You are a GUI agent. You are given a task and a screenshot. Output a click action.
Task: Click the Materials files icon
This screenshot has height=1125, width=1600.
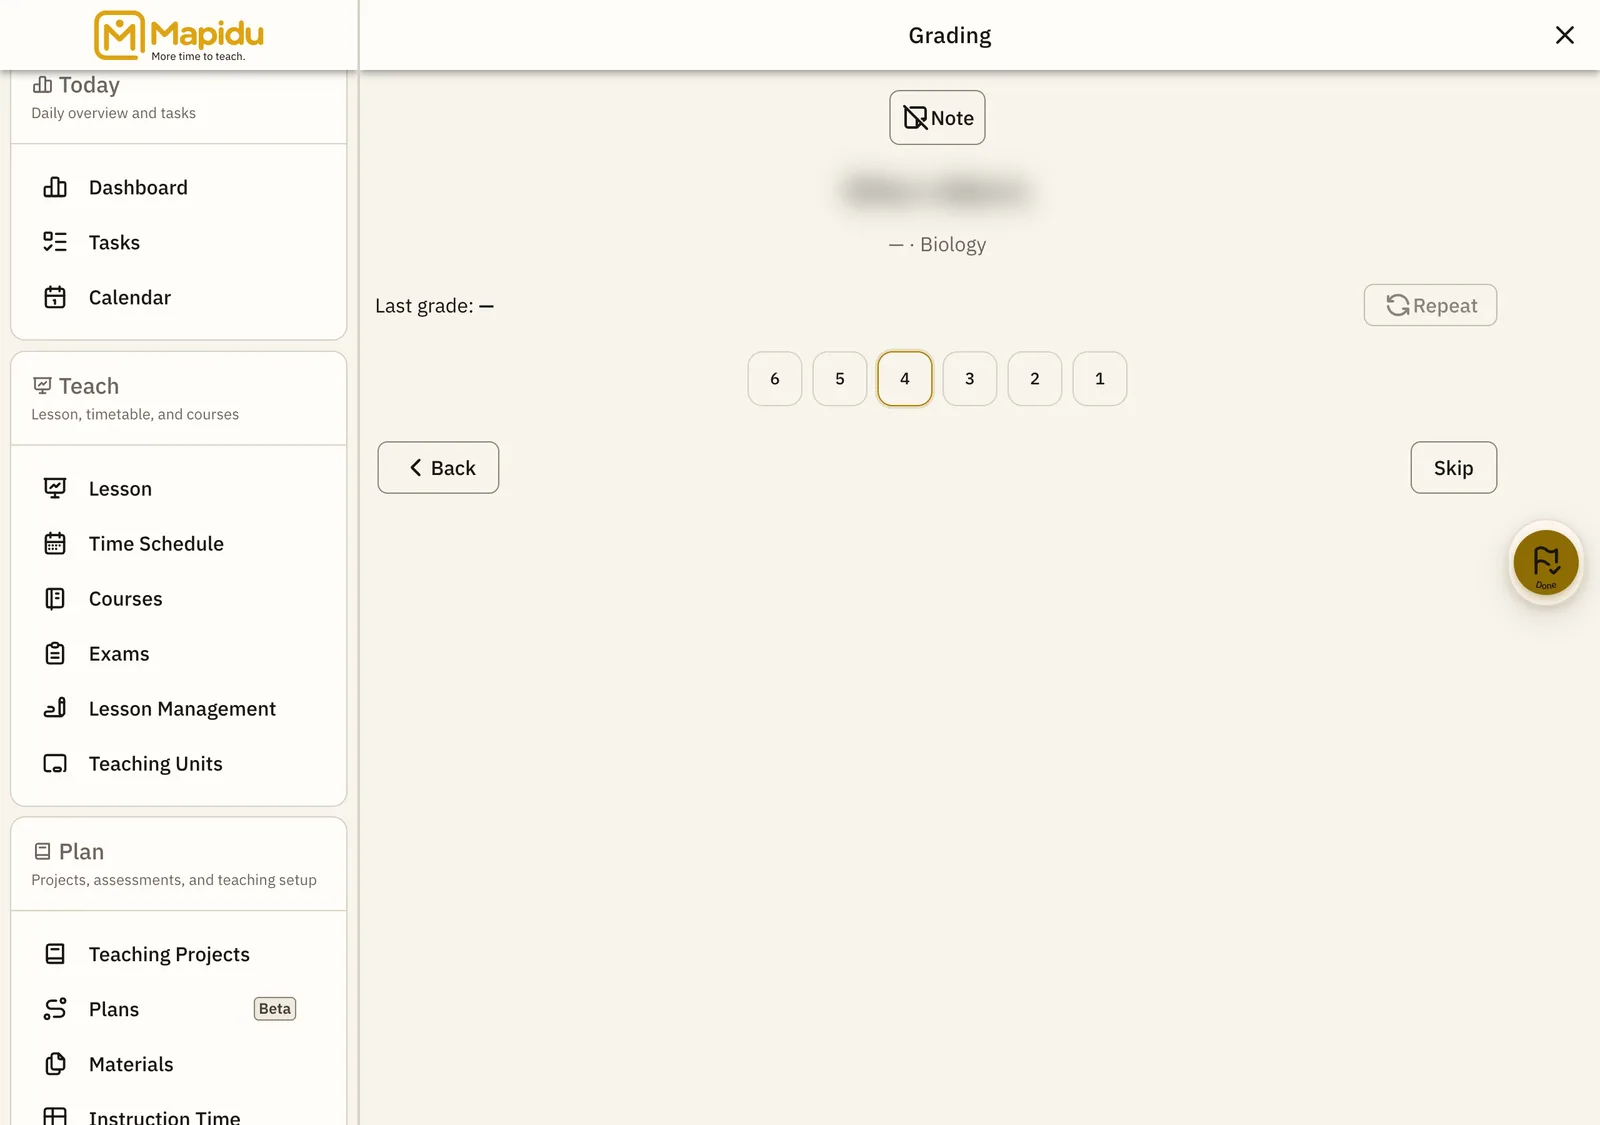point(55,1064)
